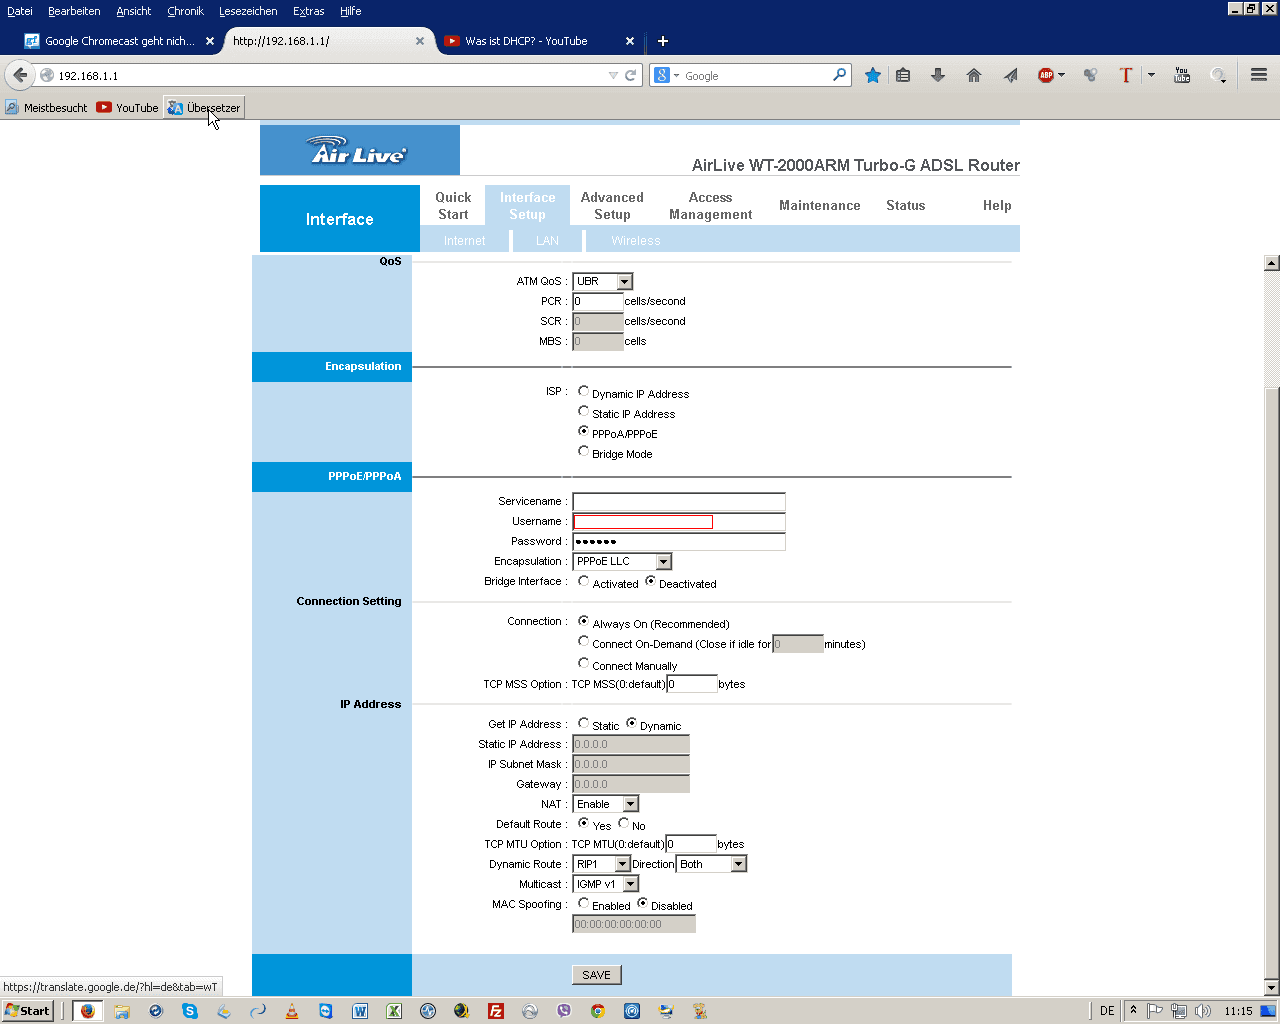This screenshot has height=1024, width=1280.
Task: Click the Übersetzer bookmark
Action: pyautogui.click(x=204, y=108)
